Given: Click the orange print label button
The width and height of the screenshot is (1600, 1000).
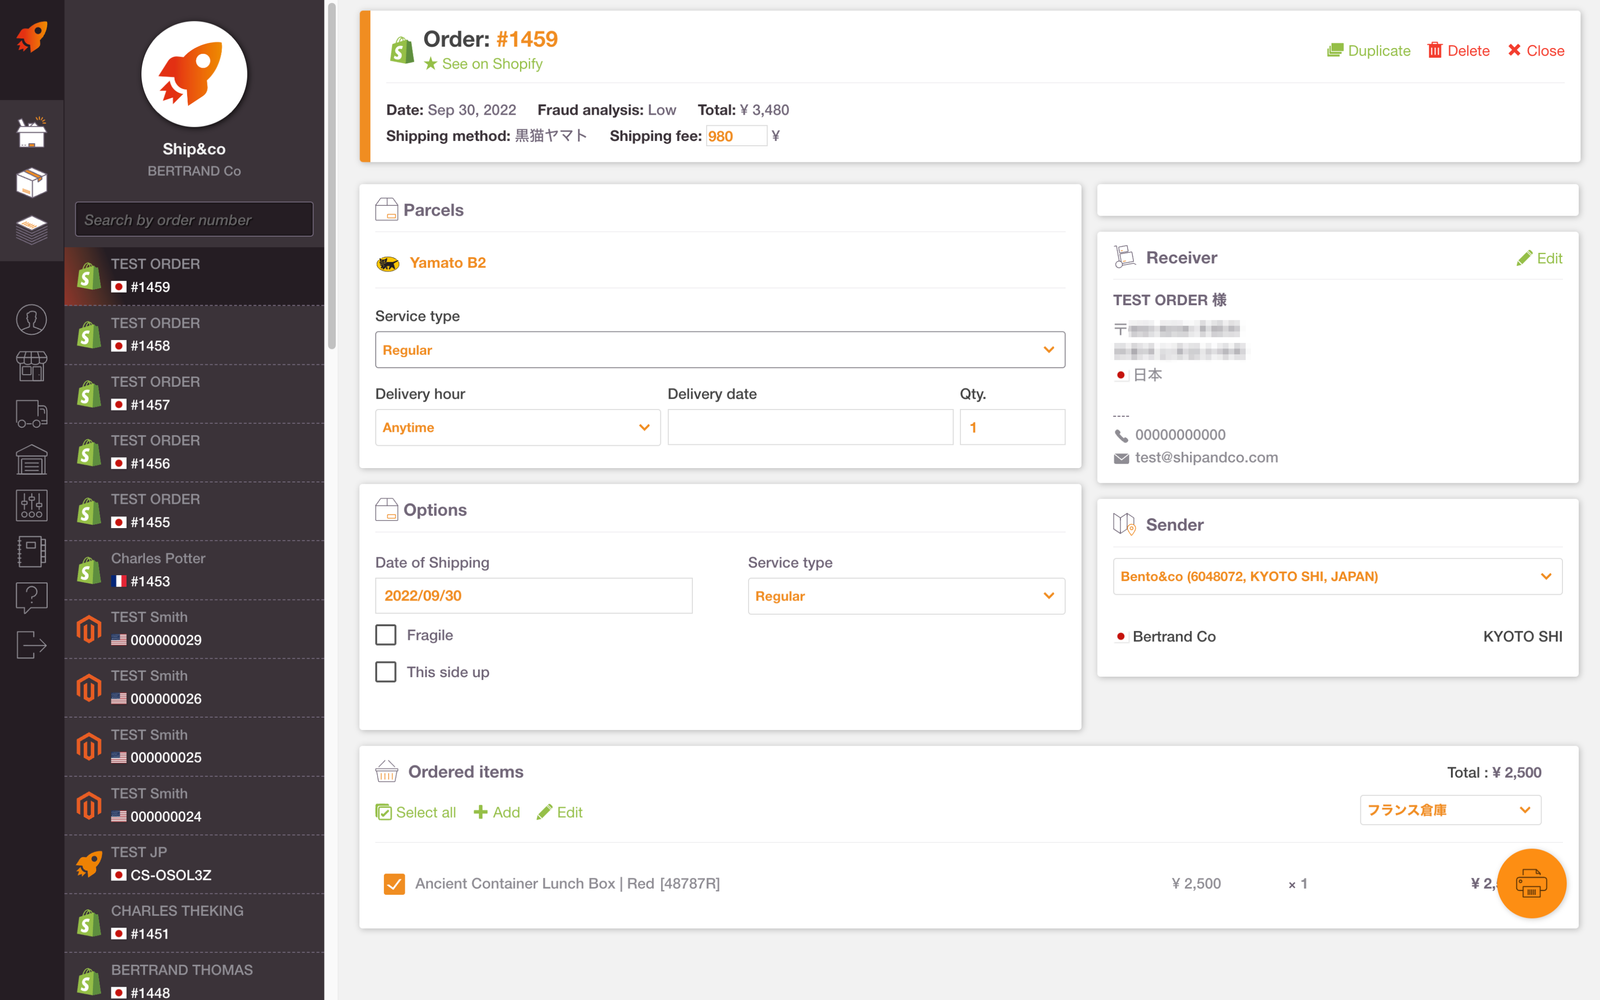Looking at the screenshot, I should (1530, 883).
